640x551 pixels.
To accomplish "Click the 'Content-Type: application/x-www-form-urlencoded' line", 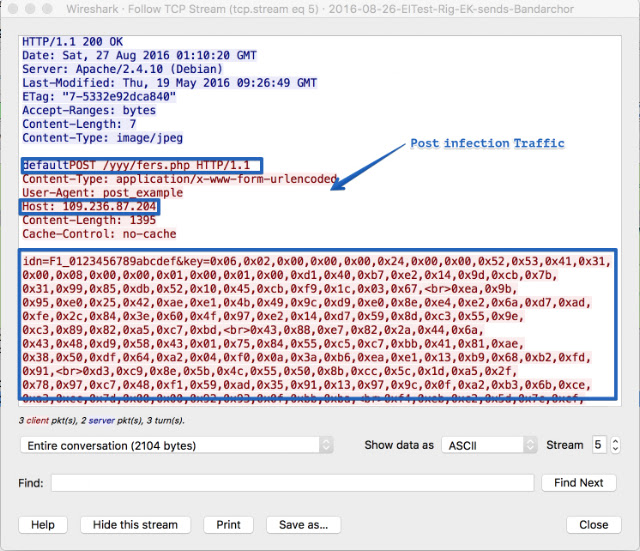I will [180, 179].
